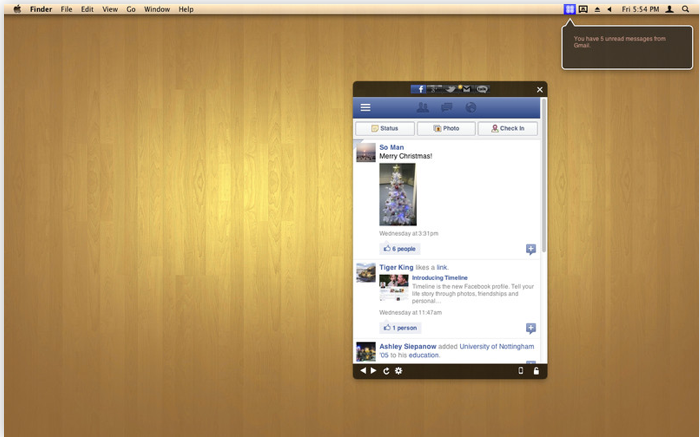Click the 'Merry Christmas!' post text
This screenshot has height=437, width=700.
(406, 156)
